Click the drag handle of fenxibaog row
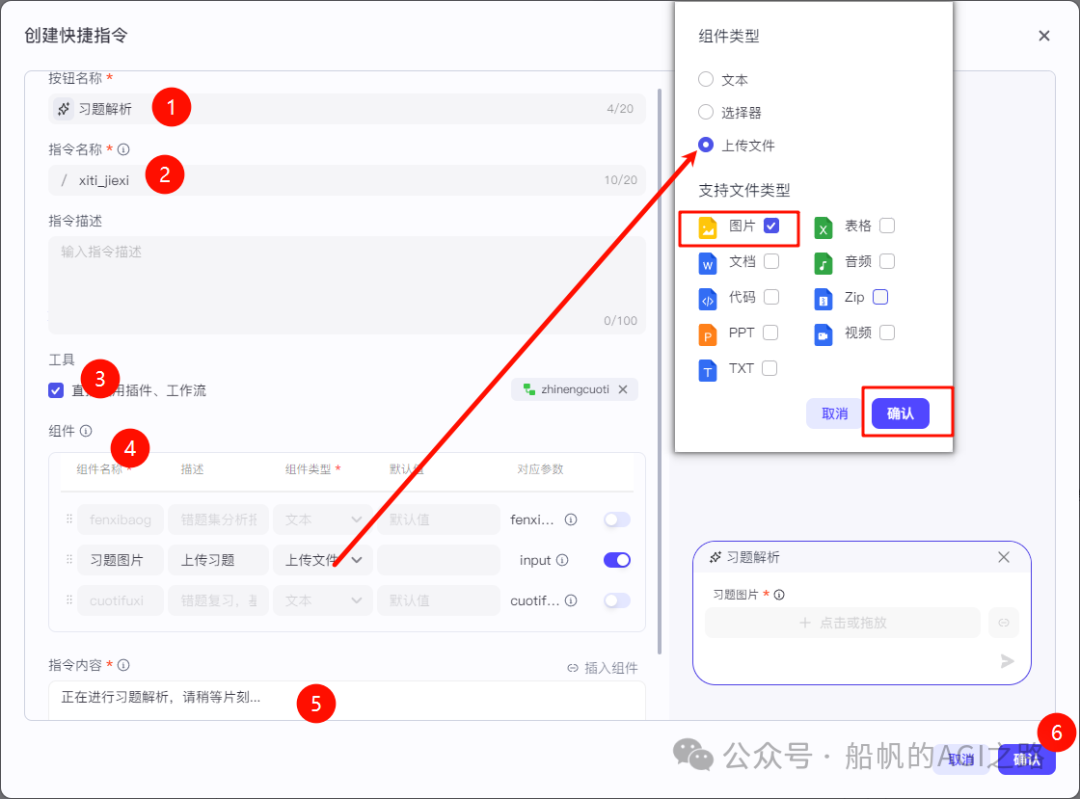 [x=69, y=519]
